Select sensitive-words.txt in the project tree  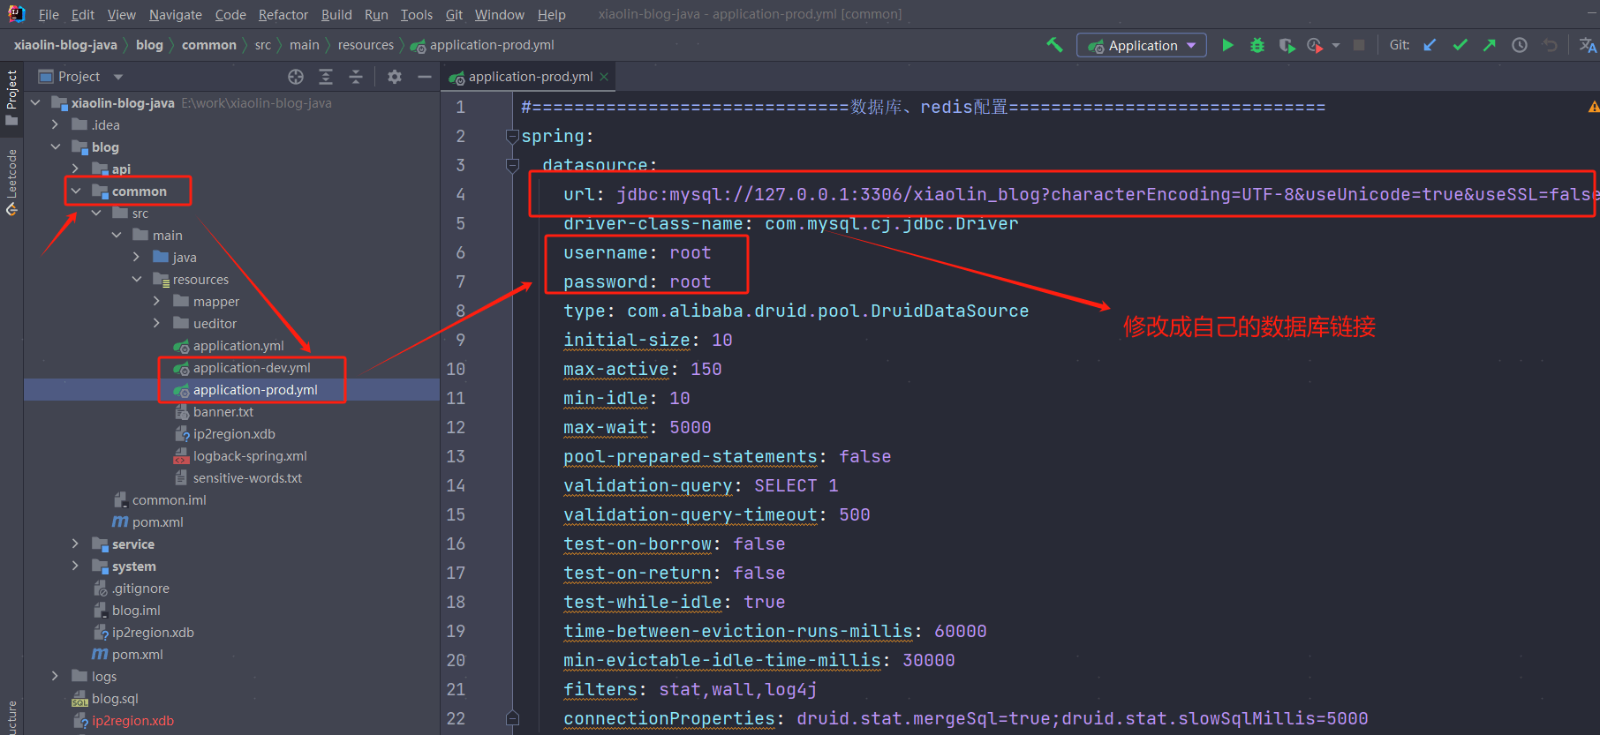(x=247, y=478)
